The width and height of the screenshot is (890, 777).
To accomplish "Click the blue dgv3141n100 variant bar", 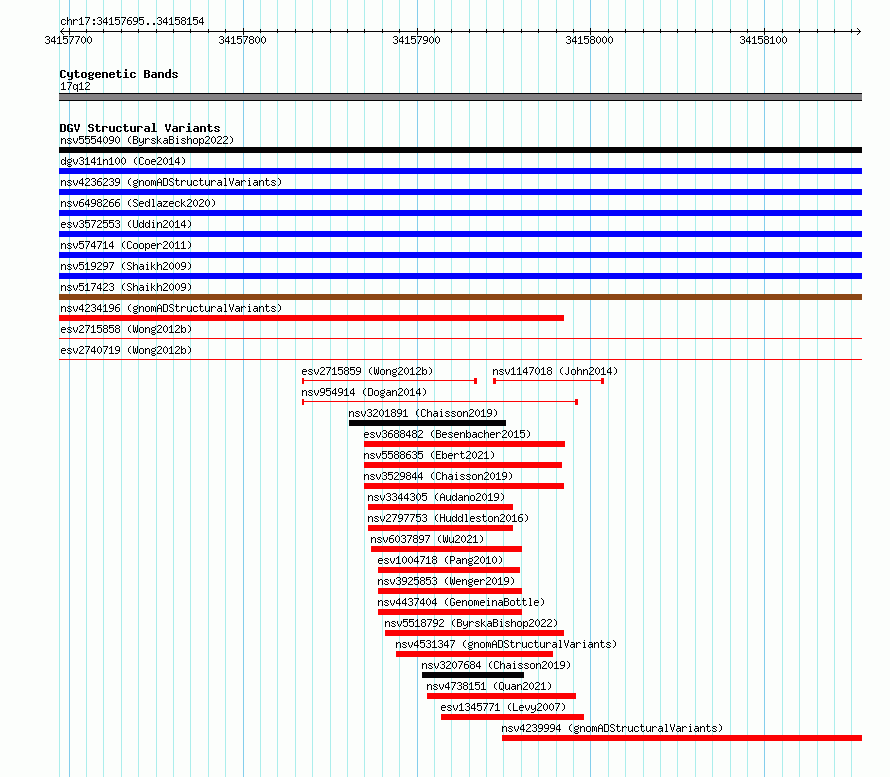I will (x=460, y=171).
